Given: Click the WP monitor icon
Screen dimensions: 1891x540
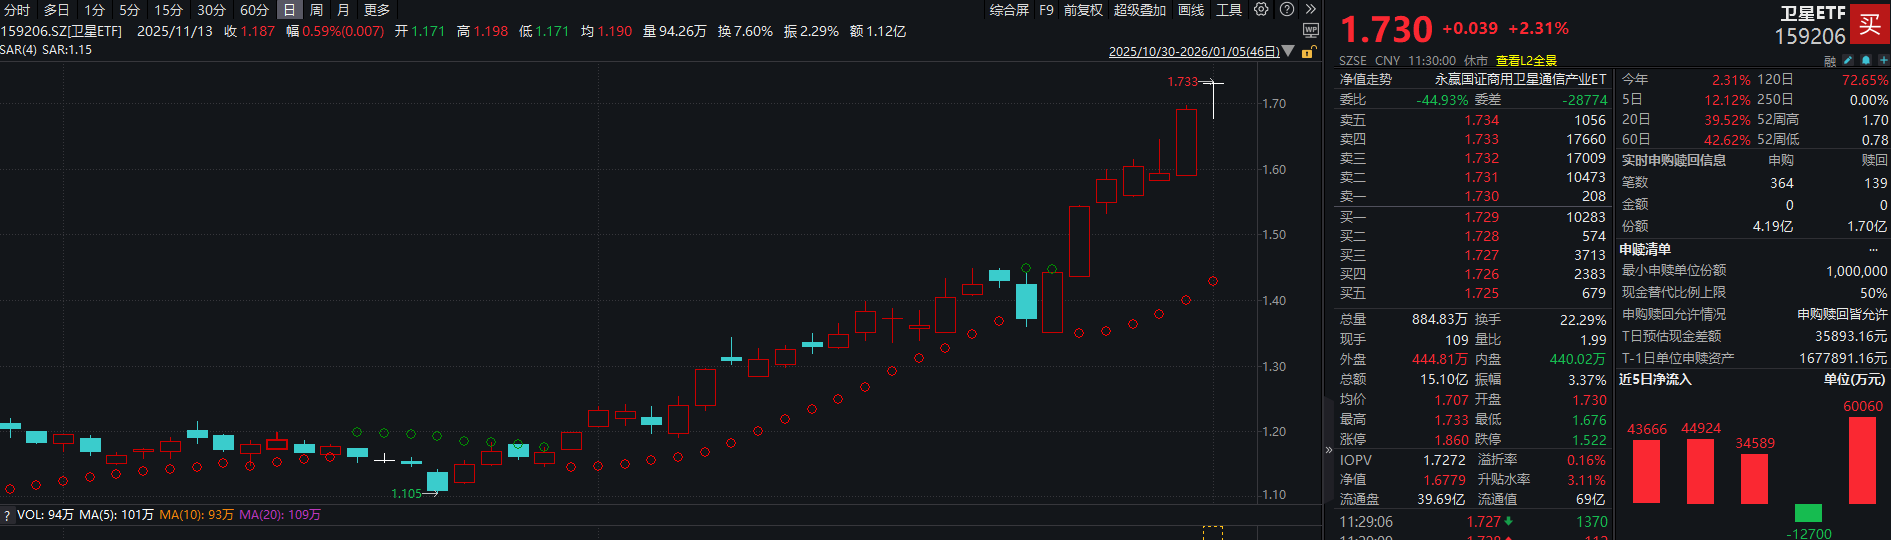Looking at the screenshot, I should point(1311,31).
